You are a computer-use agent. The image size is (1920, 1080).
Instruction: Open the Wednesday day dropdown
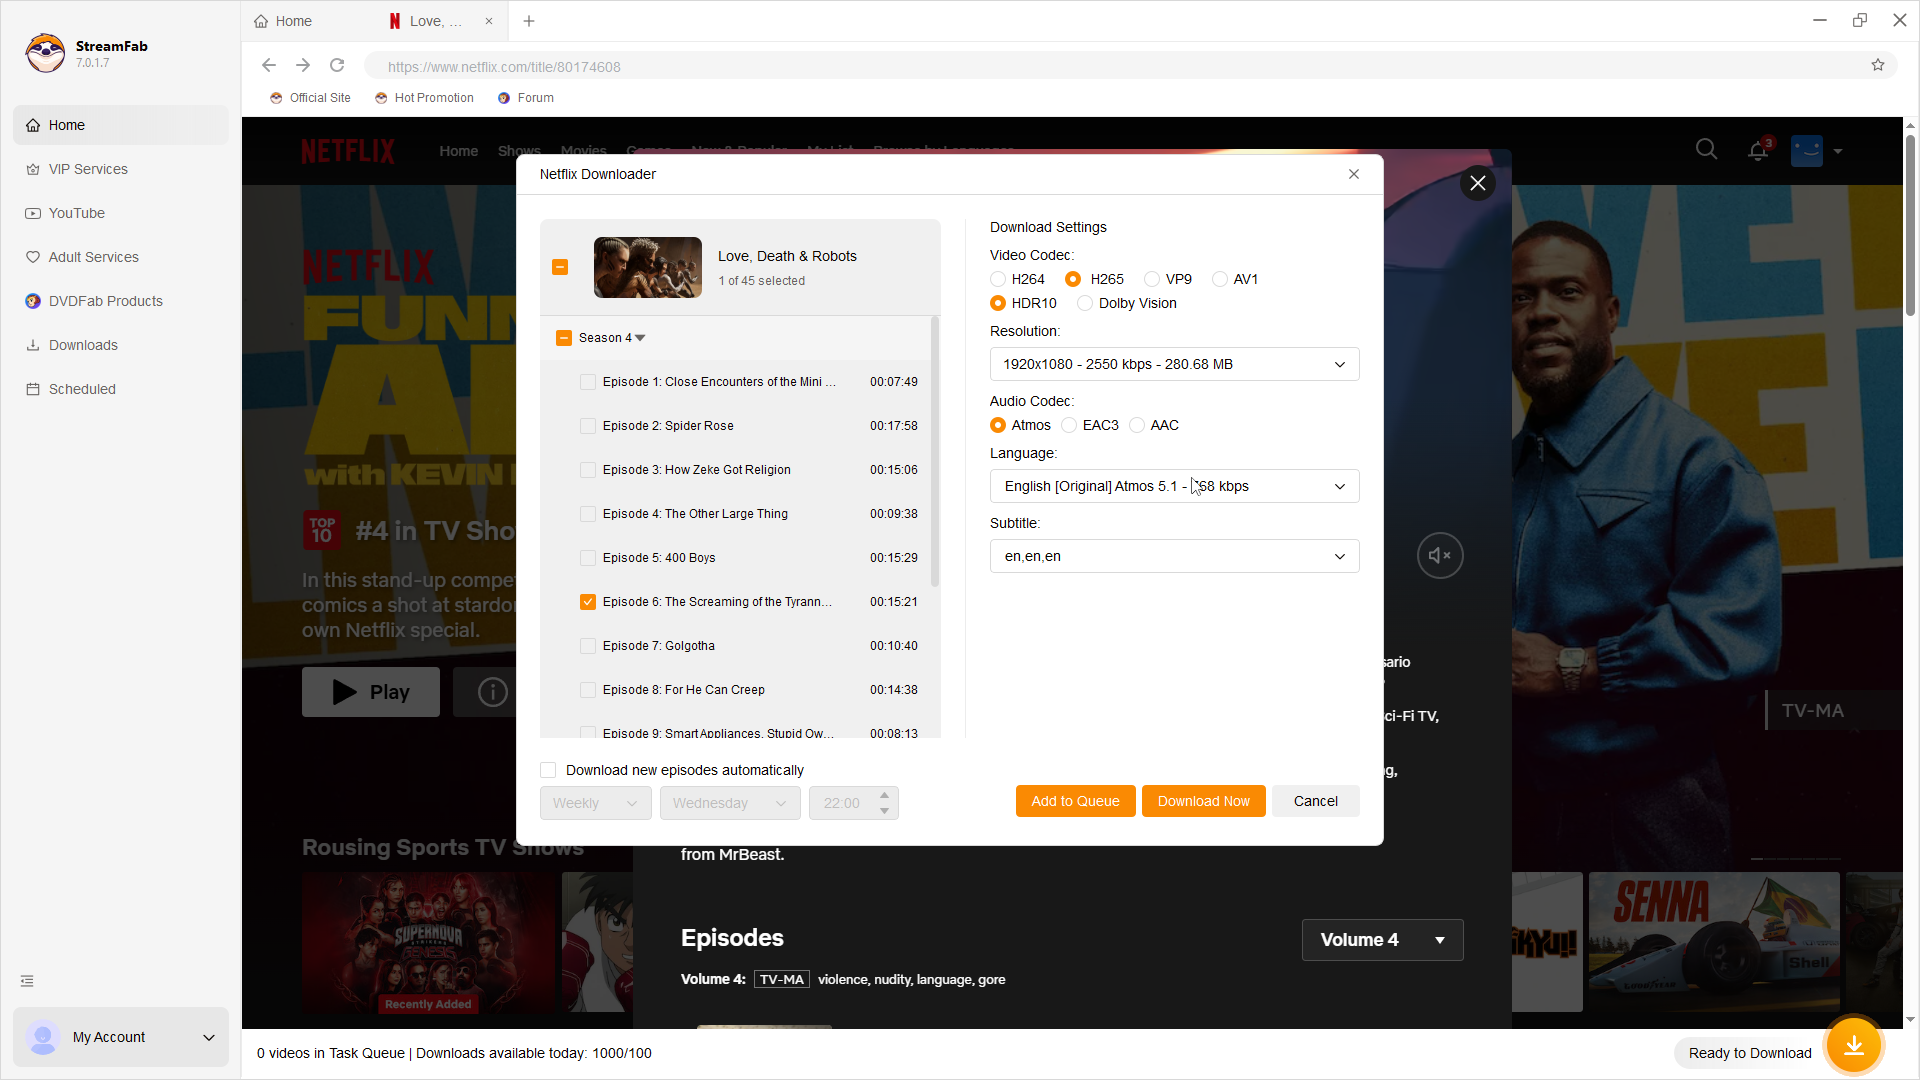729,803
